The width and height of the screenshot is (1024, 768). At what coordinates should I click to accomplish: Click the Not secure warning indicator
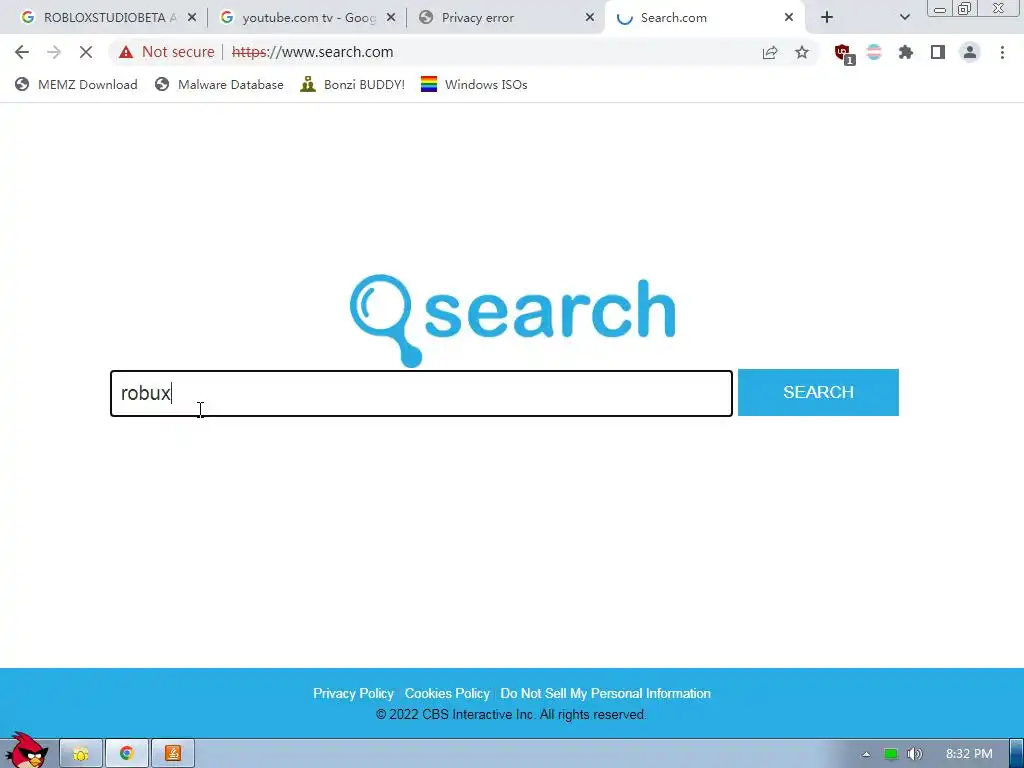pos(167,52)
